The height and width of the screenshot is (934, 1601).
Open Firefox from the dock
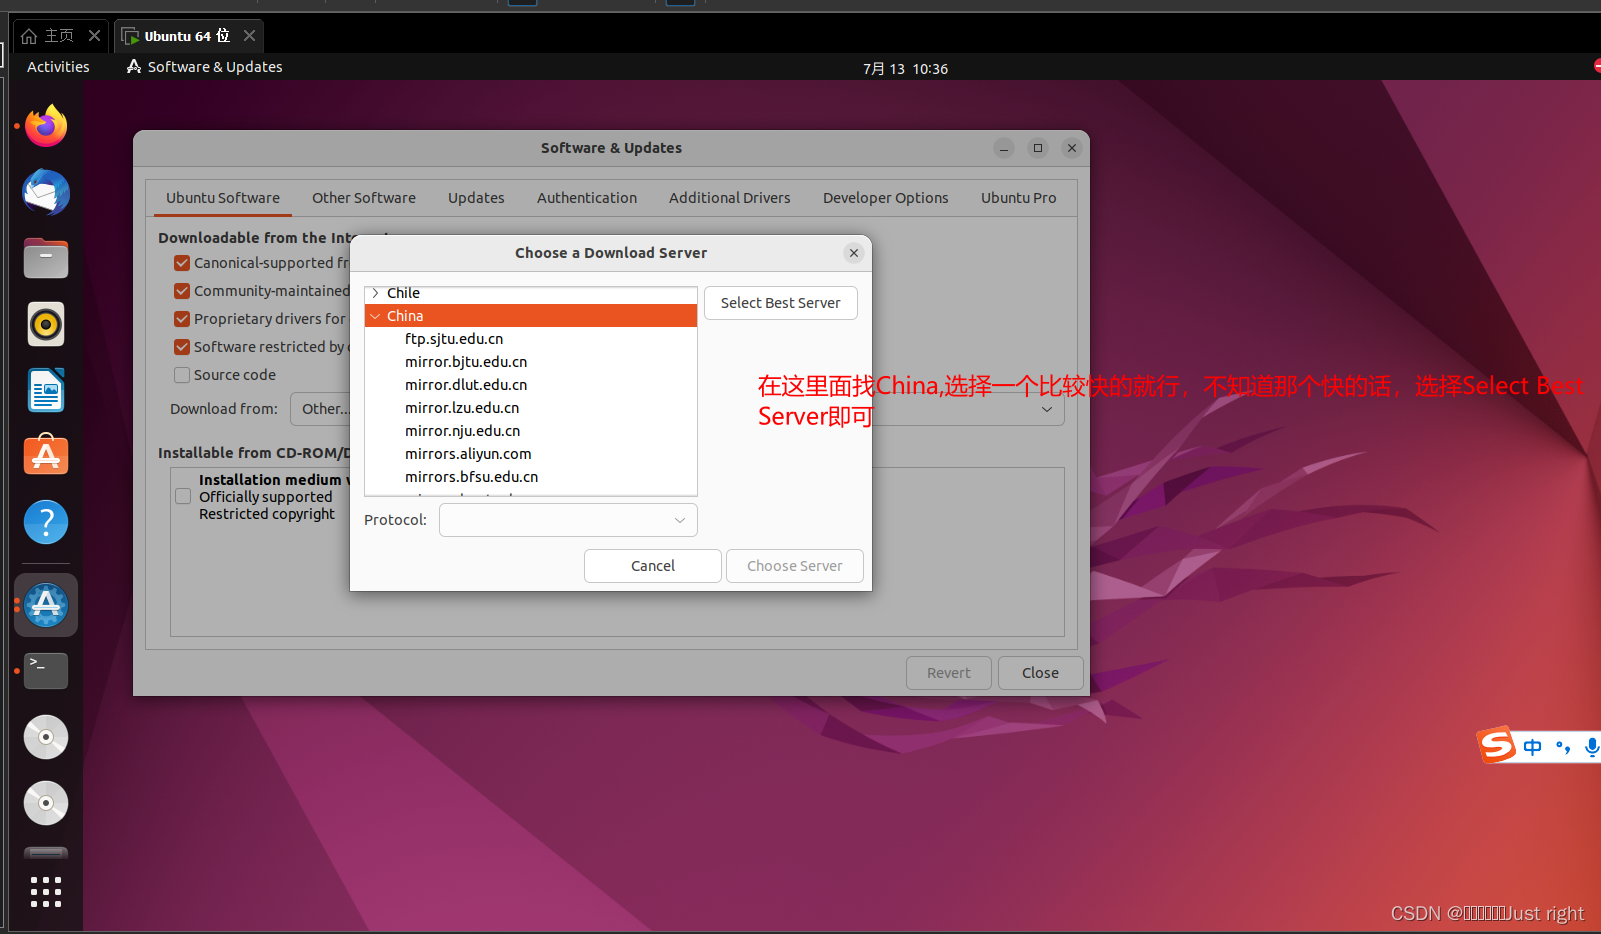pos(45,126)
